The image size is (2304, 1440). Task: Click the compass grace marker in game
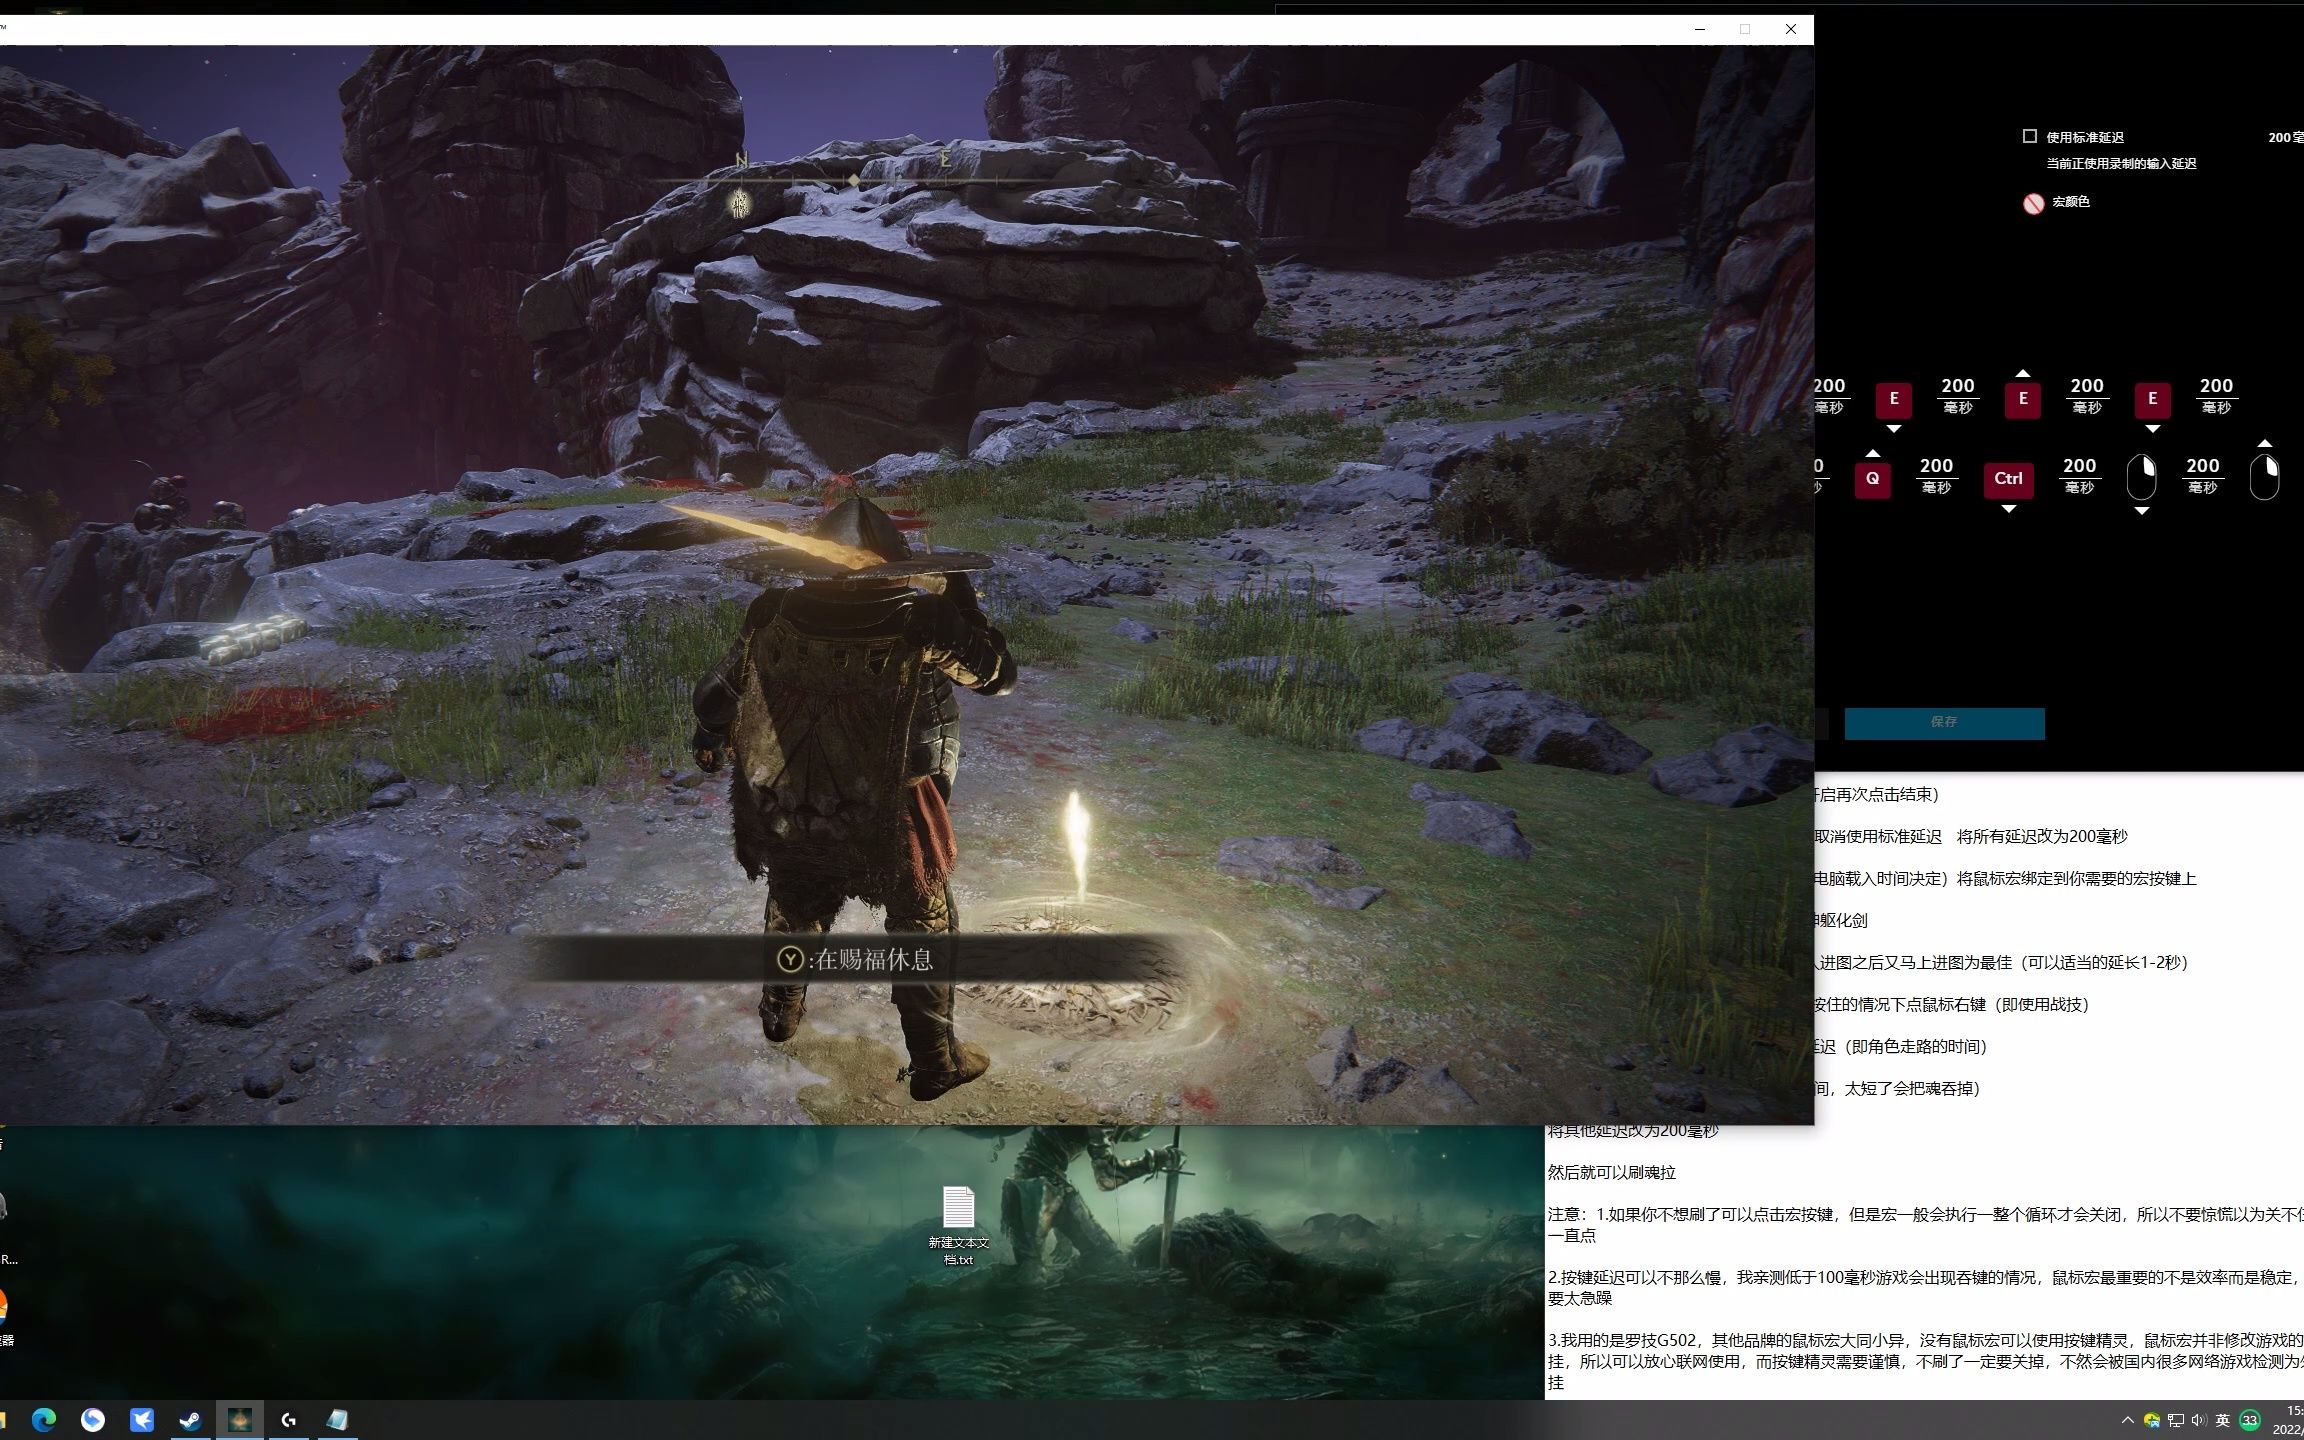click(x=739, y=204)
